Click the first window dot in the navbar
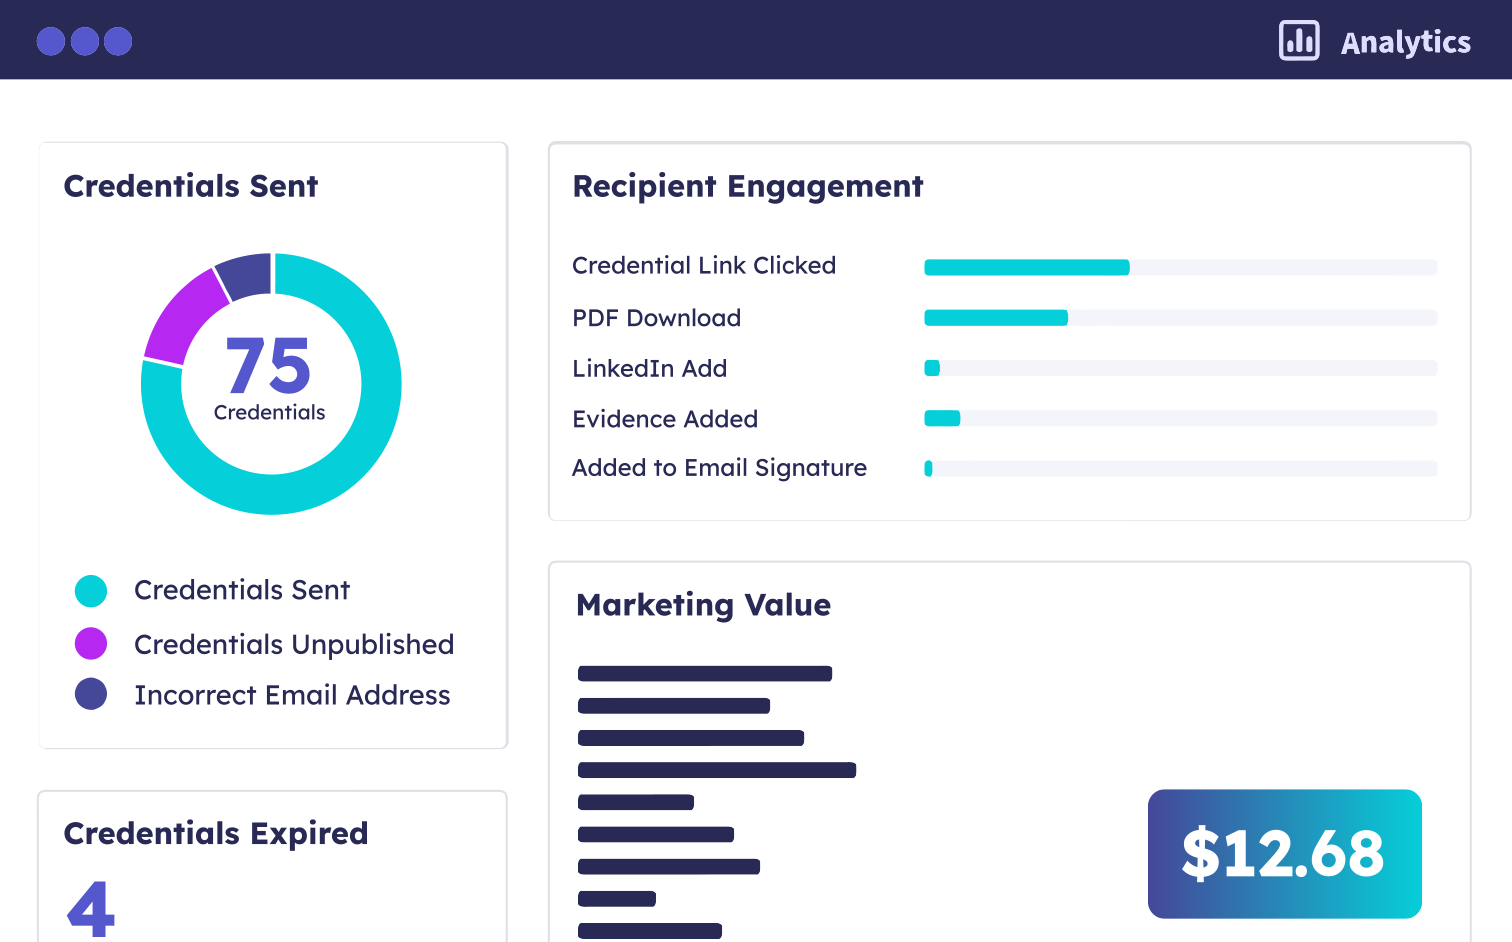The width and height of the screenshot is (1512, 942). pyautogui.click(x=51, y=41)
